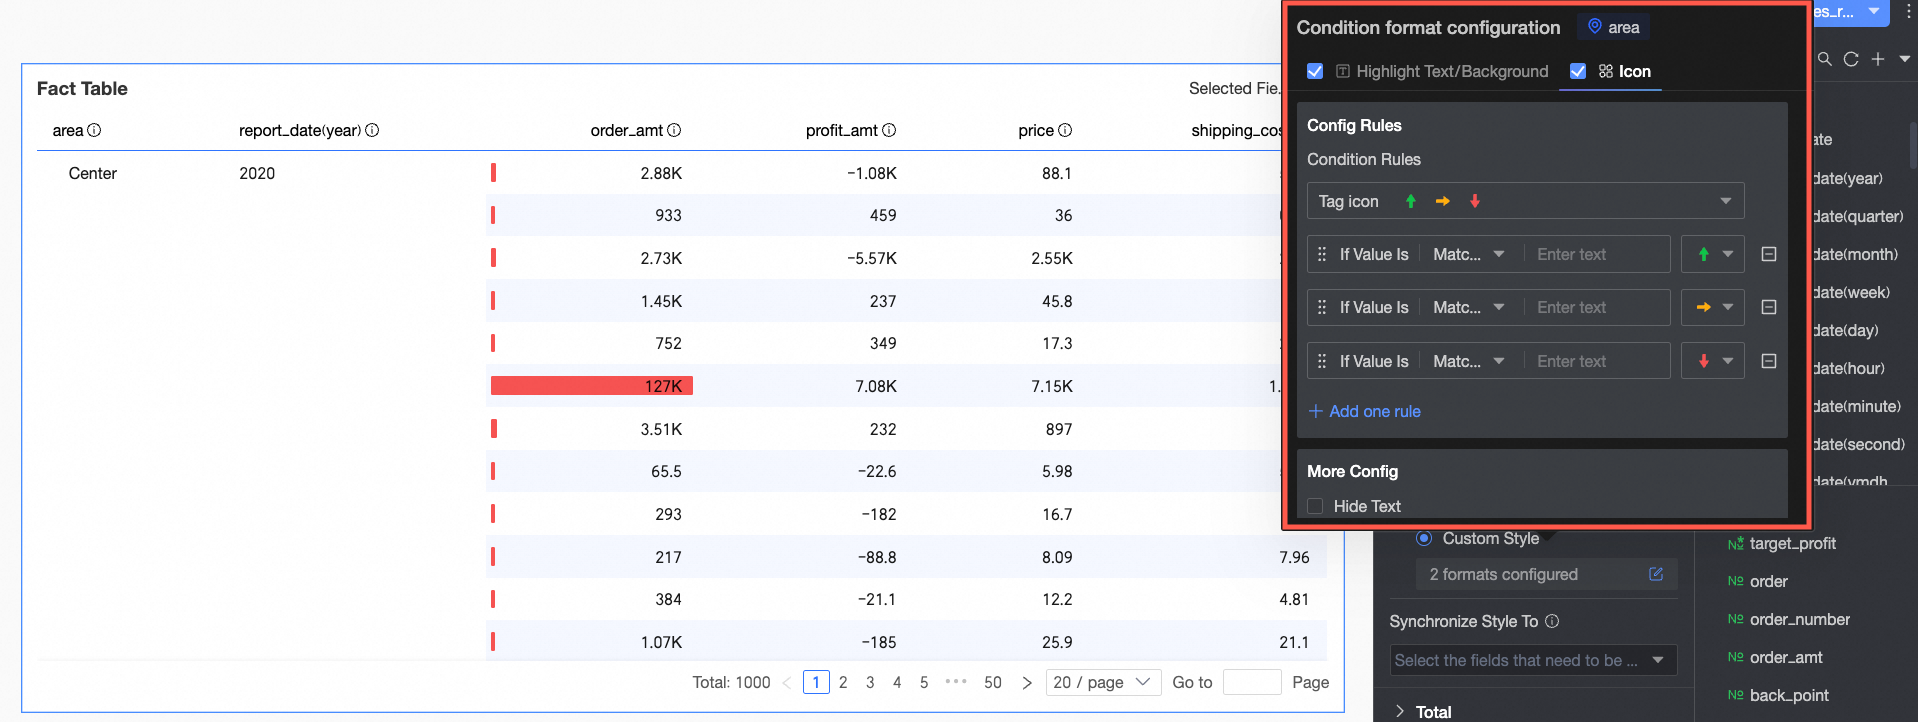Click the info icon next to area column
1918x722 pixels.
point(94,130)
